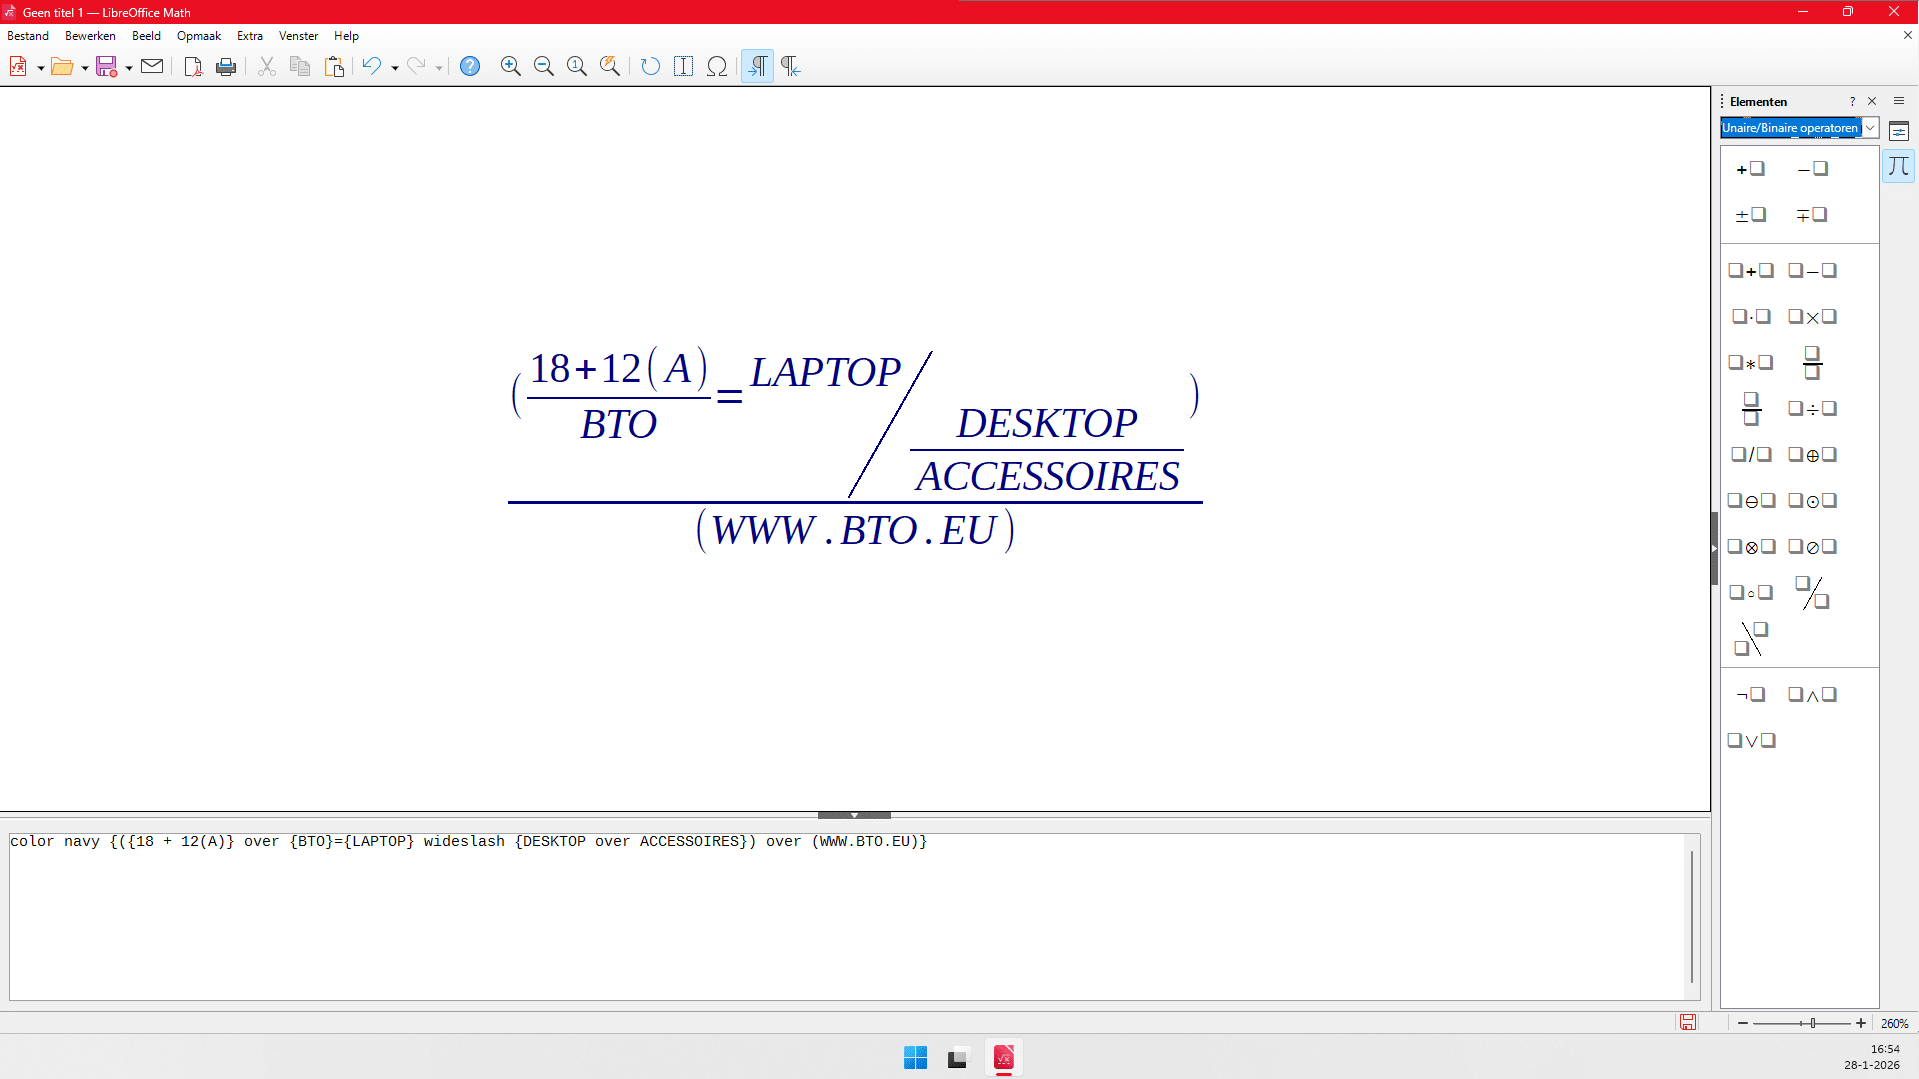Toggle left-to-right text direction button
Screen dimensions: 1919x1079
click(757, 66)
